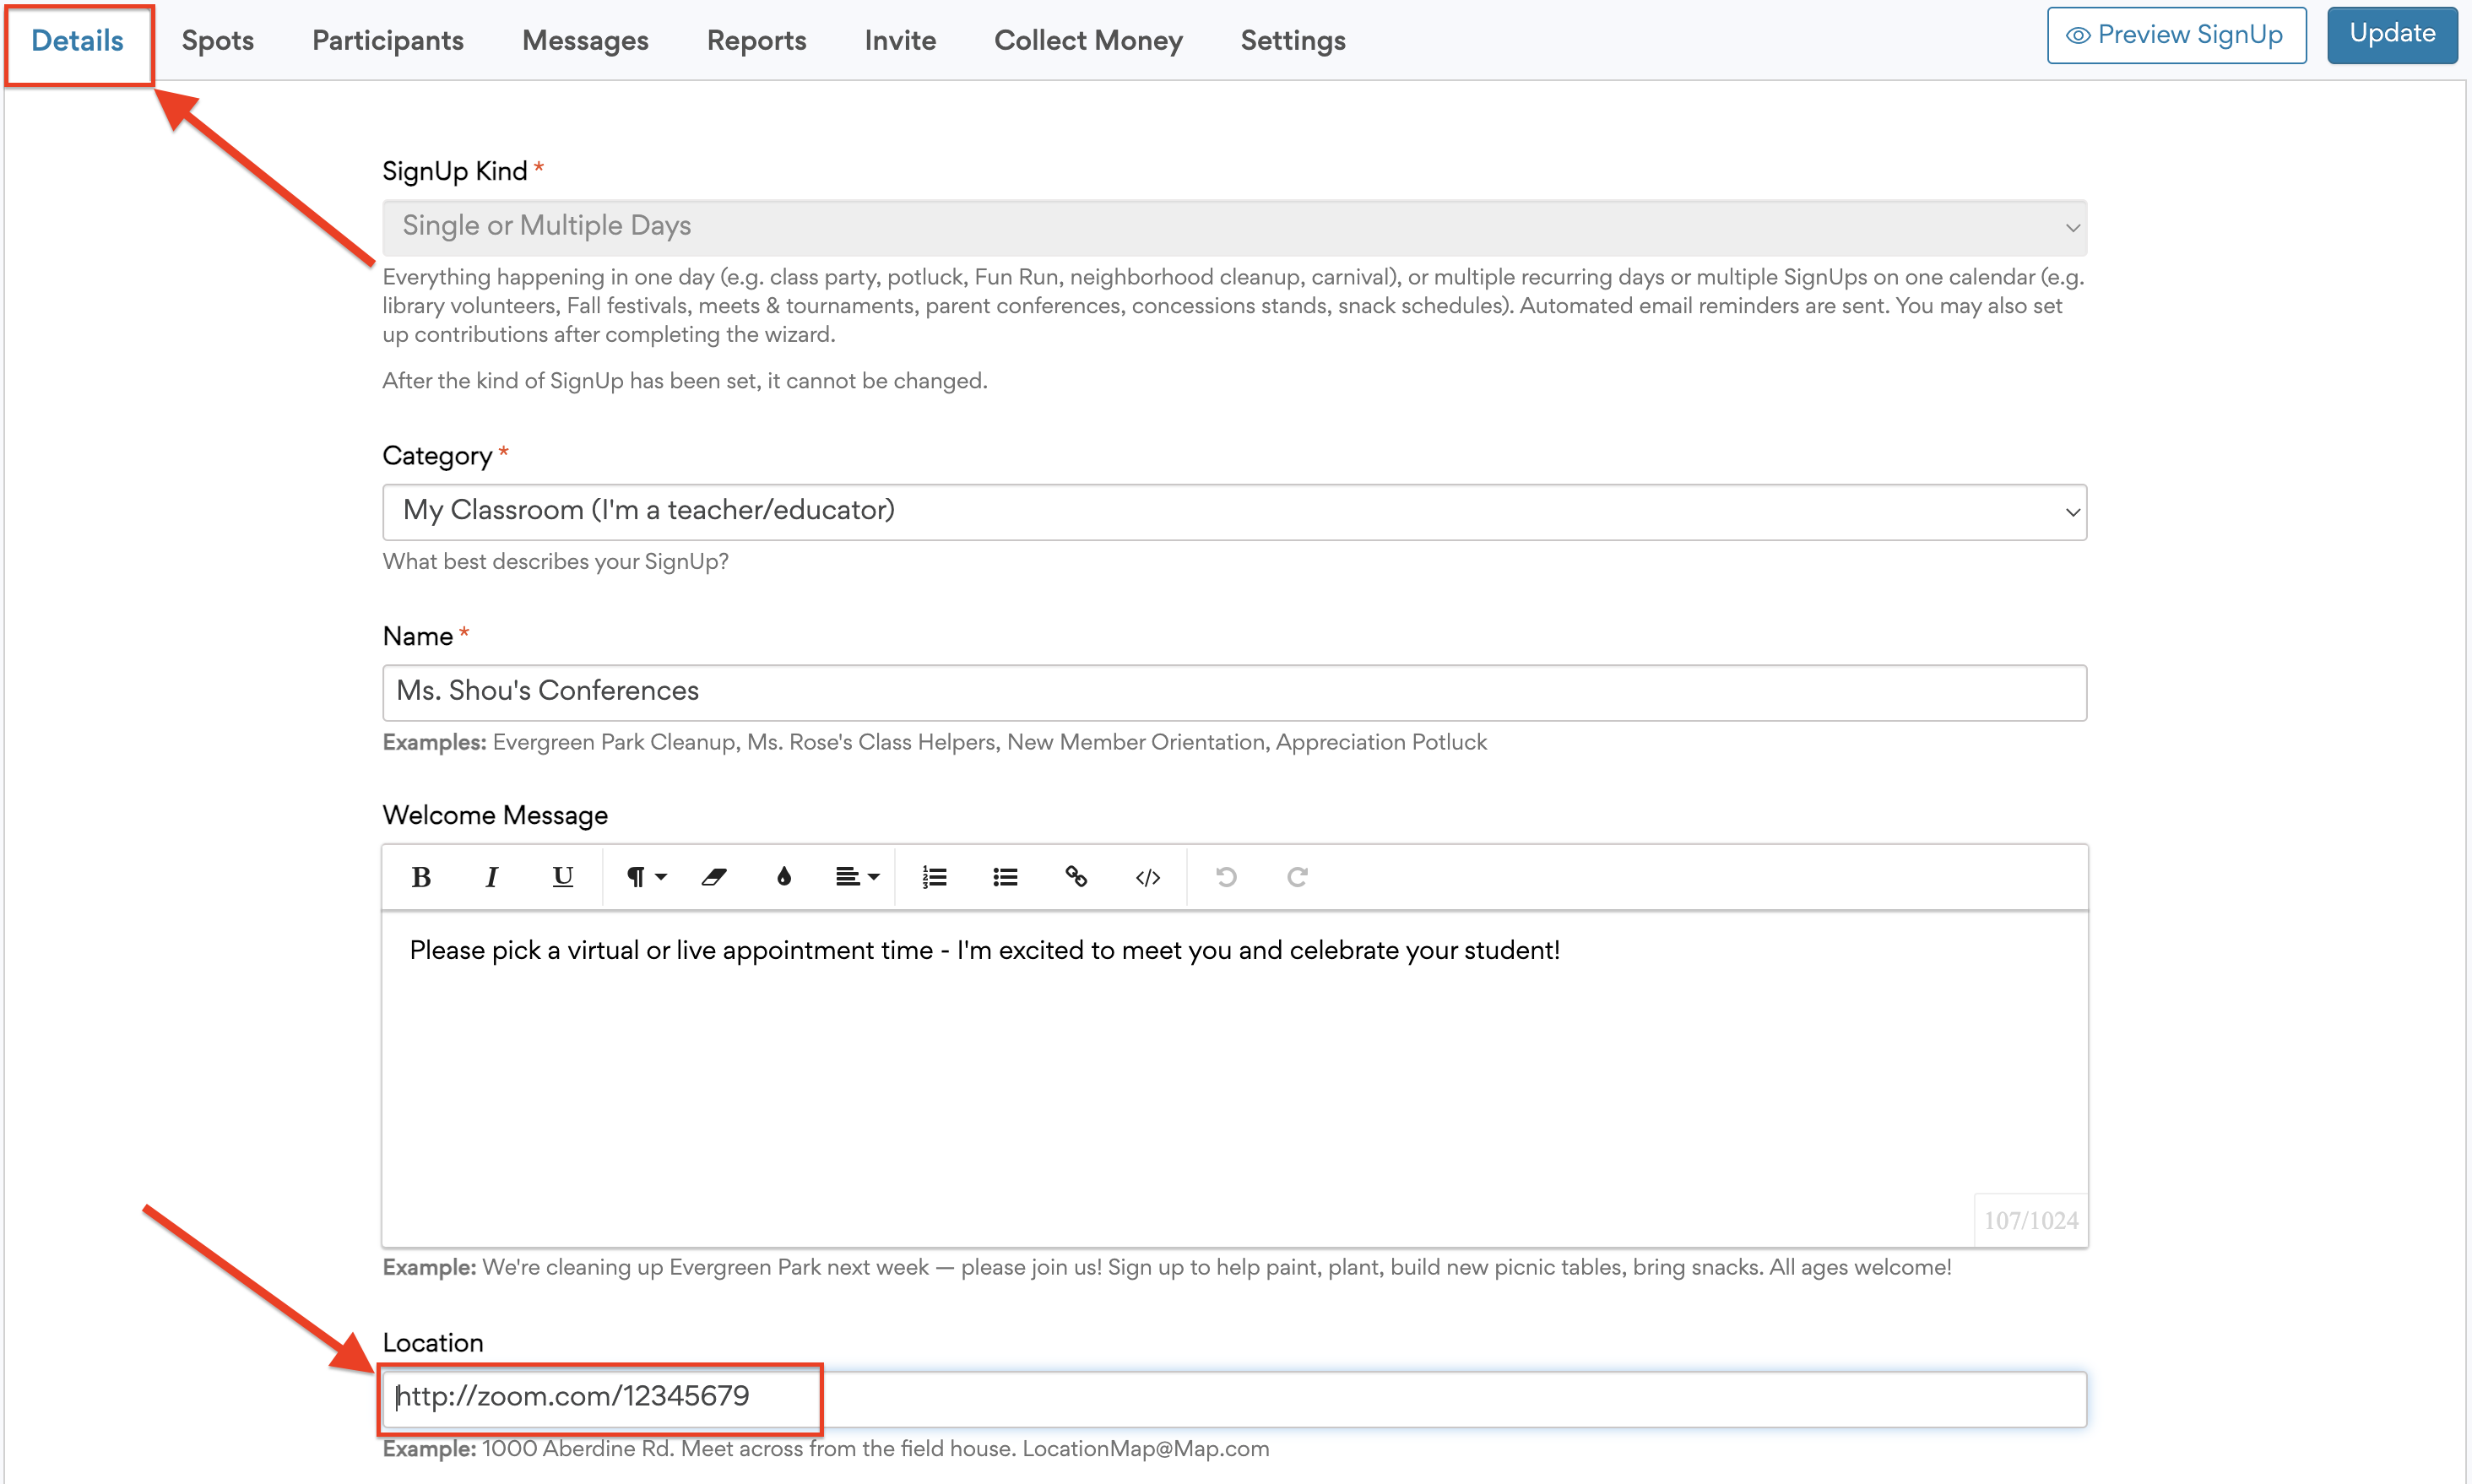The height and width of the screenshot is (1484, 2472).
Task: Click the 107/1024 character counter
Action: tap(2030, 1220)
